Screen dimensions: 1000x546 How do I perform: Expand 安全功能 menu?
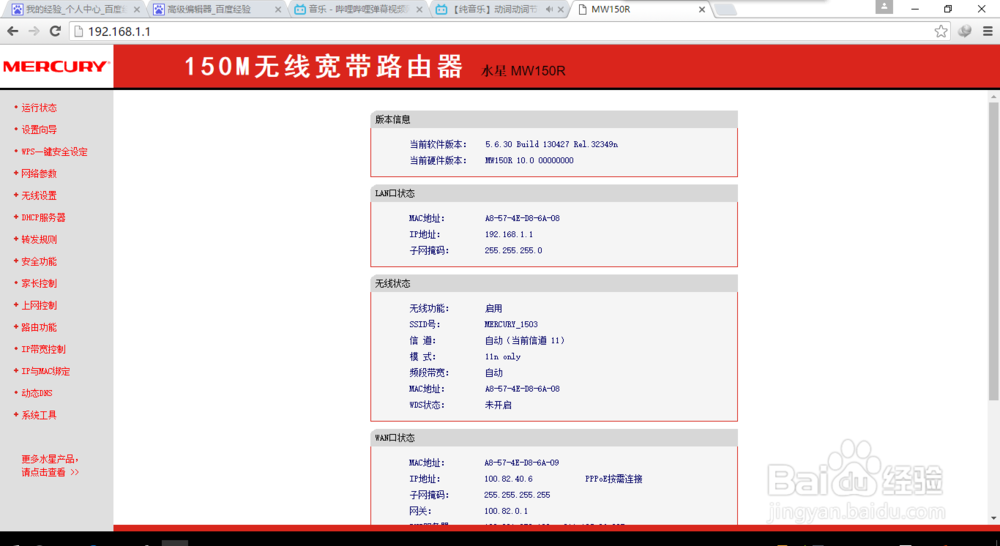tap(39, 262)
